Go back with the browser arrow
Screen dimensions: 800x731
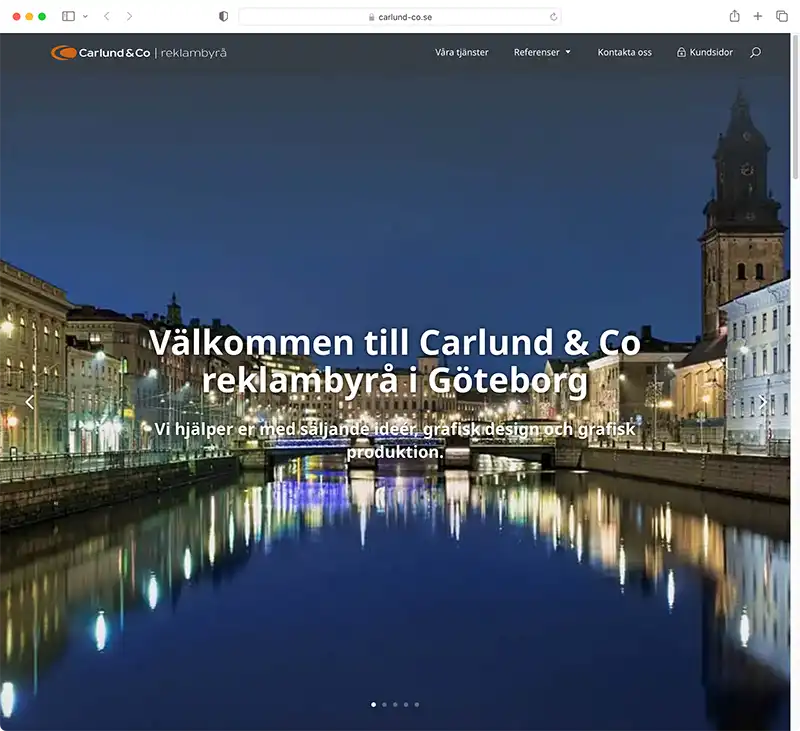pyautogui.click(x=107, y=16)
